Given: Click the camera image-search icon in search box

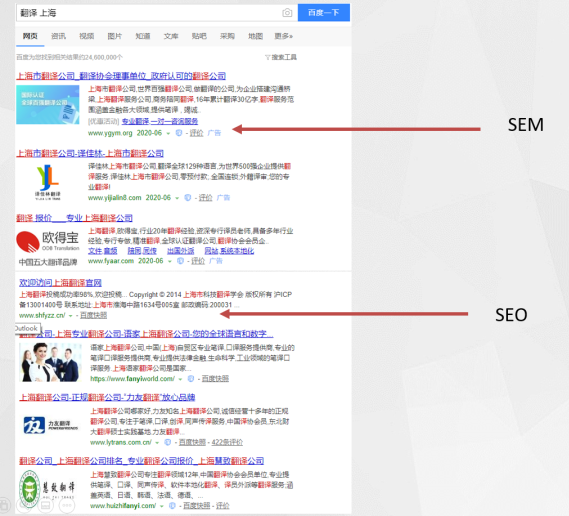Looking at the screenshot, I should click(287, 13).
